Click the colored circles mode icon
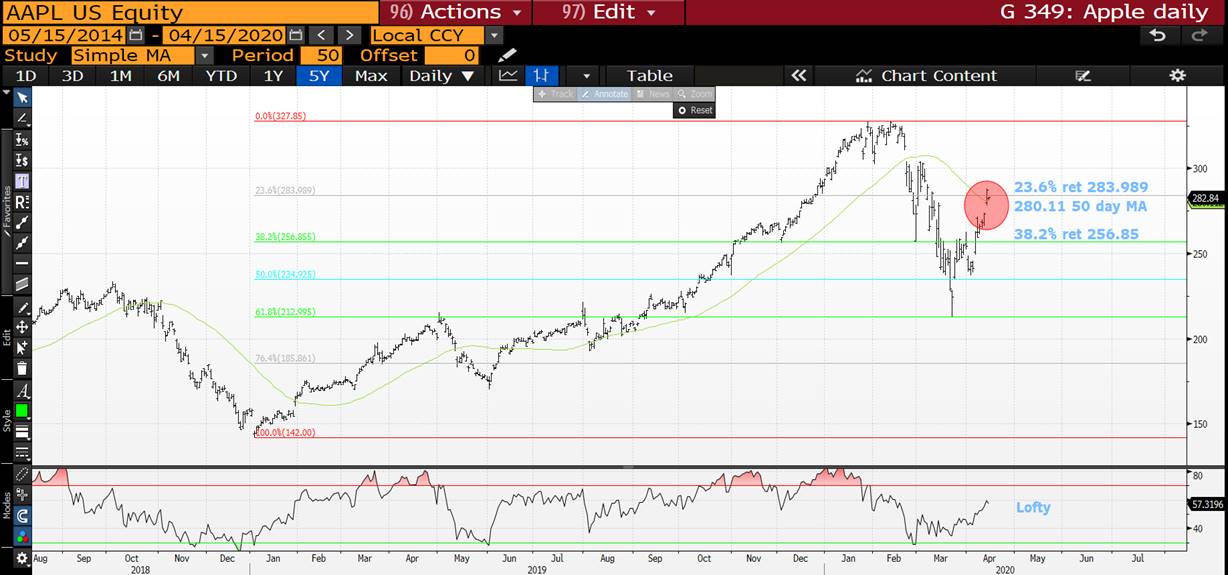 [x=22, y=536]
